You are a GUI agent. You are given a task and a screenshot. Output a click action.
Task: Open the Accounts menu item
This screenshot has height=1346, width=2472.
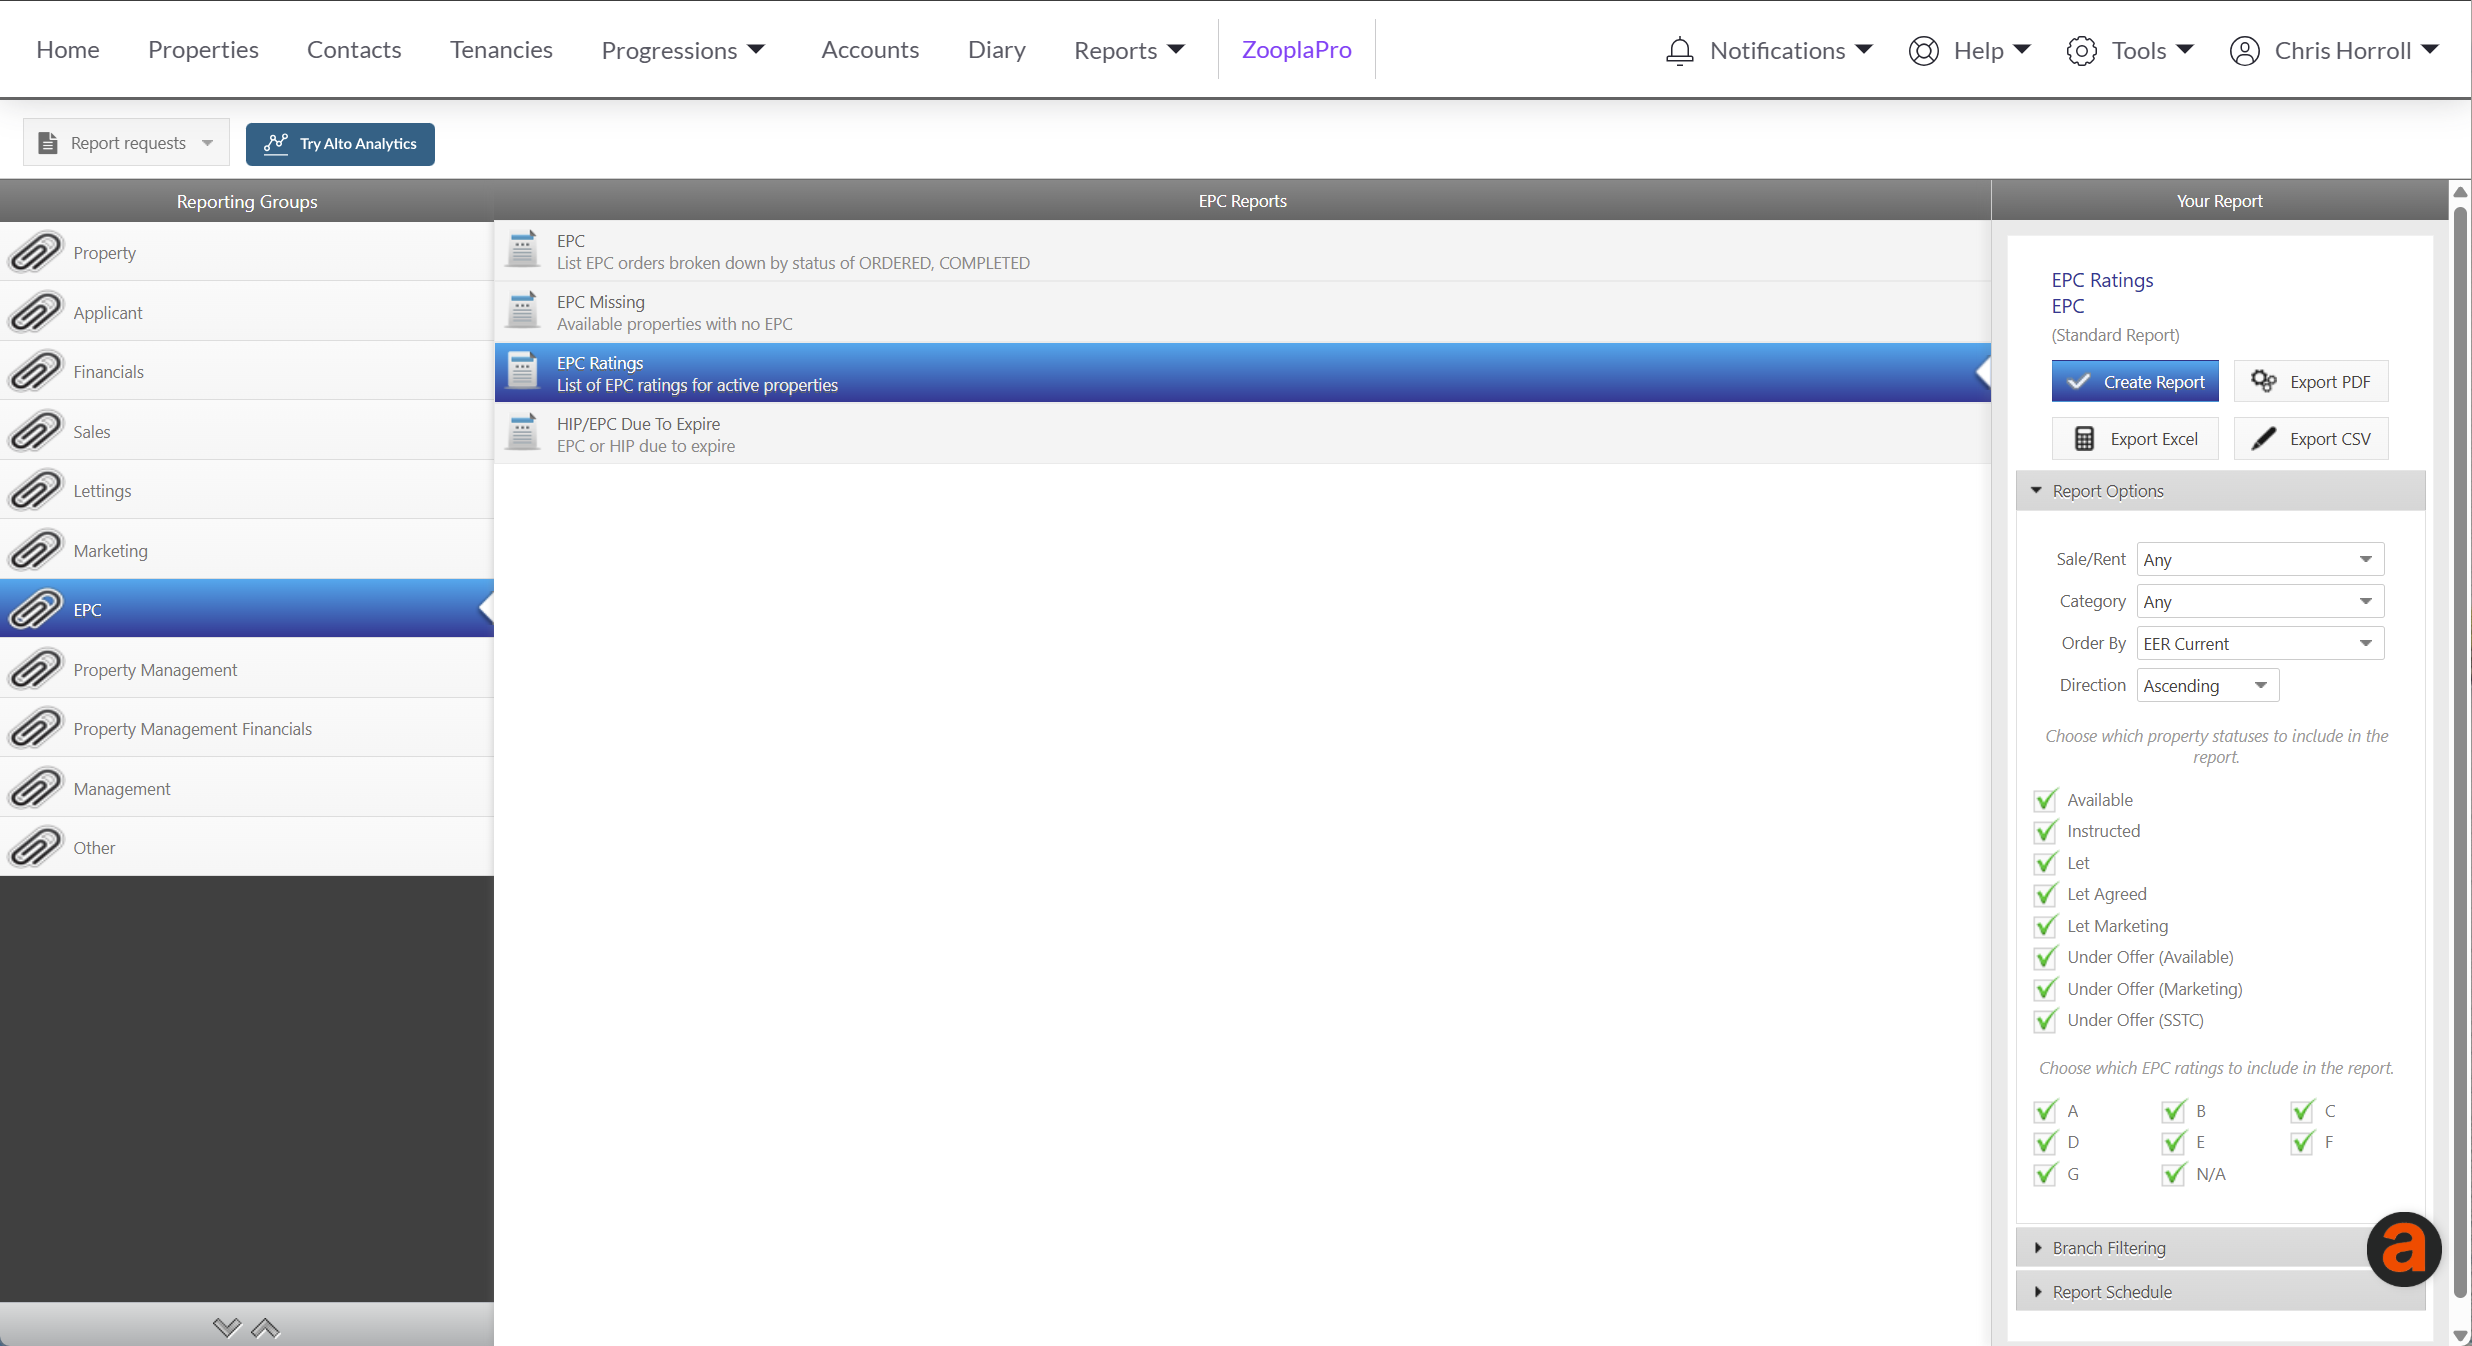point(870,50)
